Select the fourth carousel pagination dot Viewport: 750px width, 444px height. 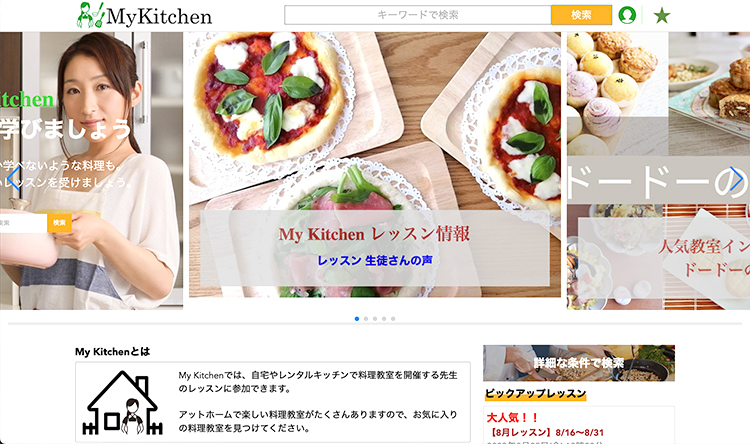(384, 319)
